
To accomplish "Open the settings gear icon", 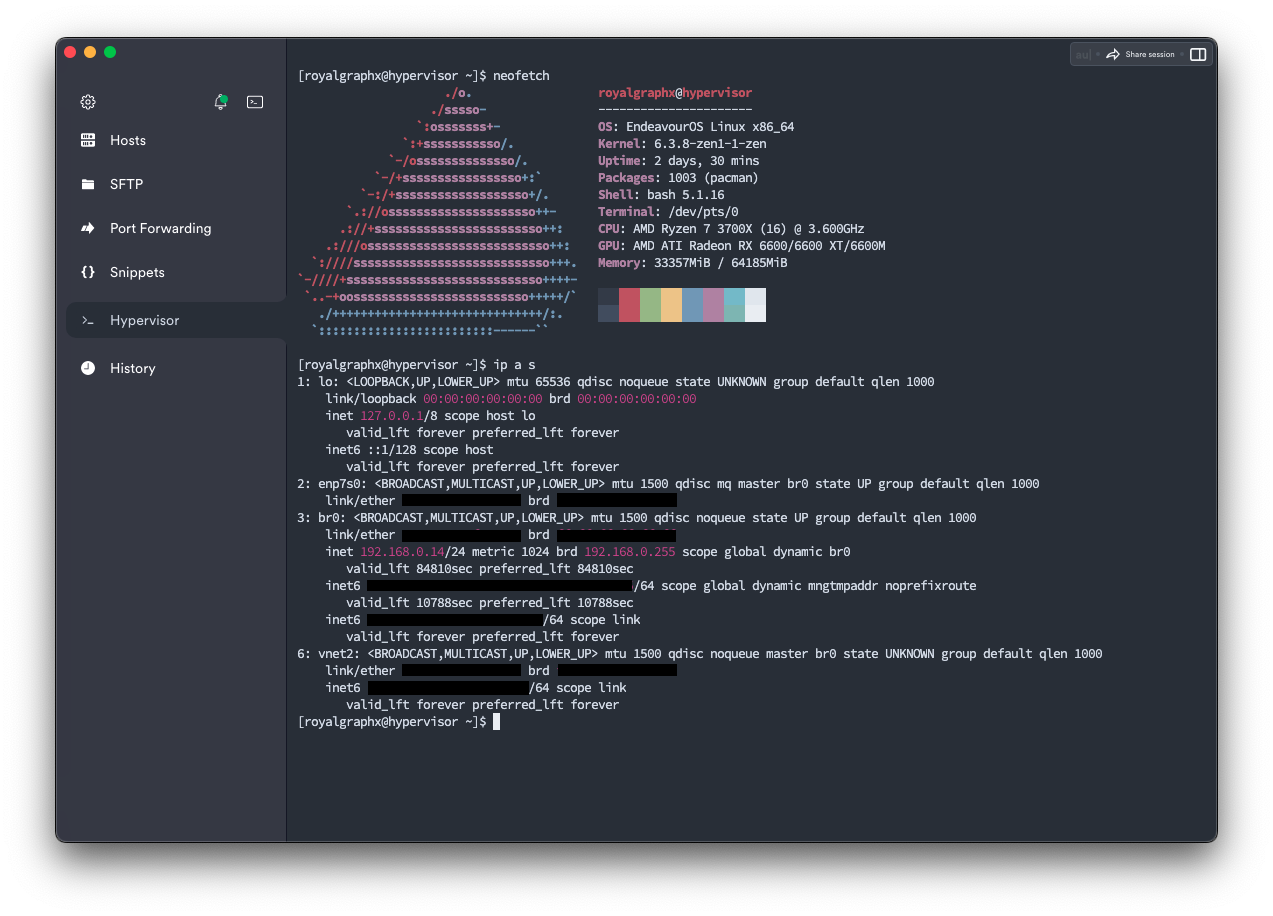I will (88, 102).
